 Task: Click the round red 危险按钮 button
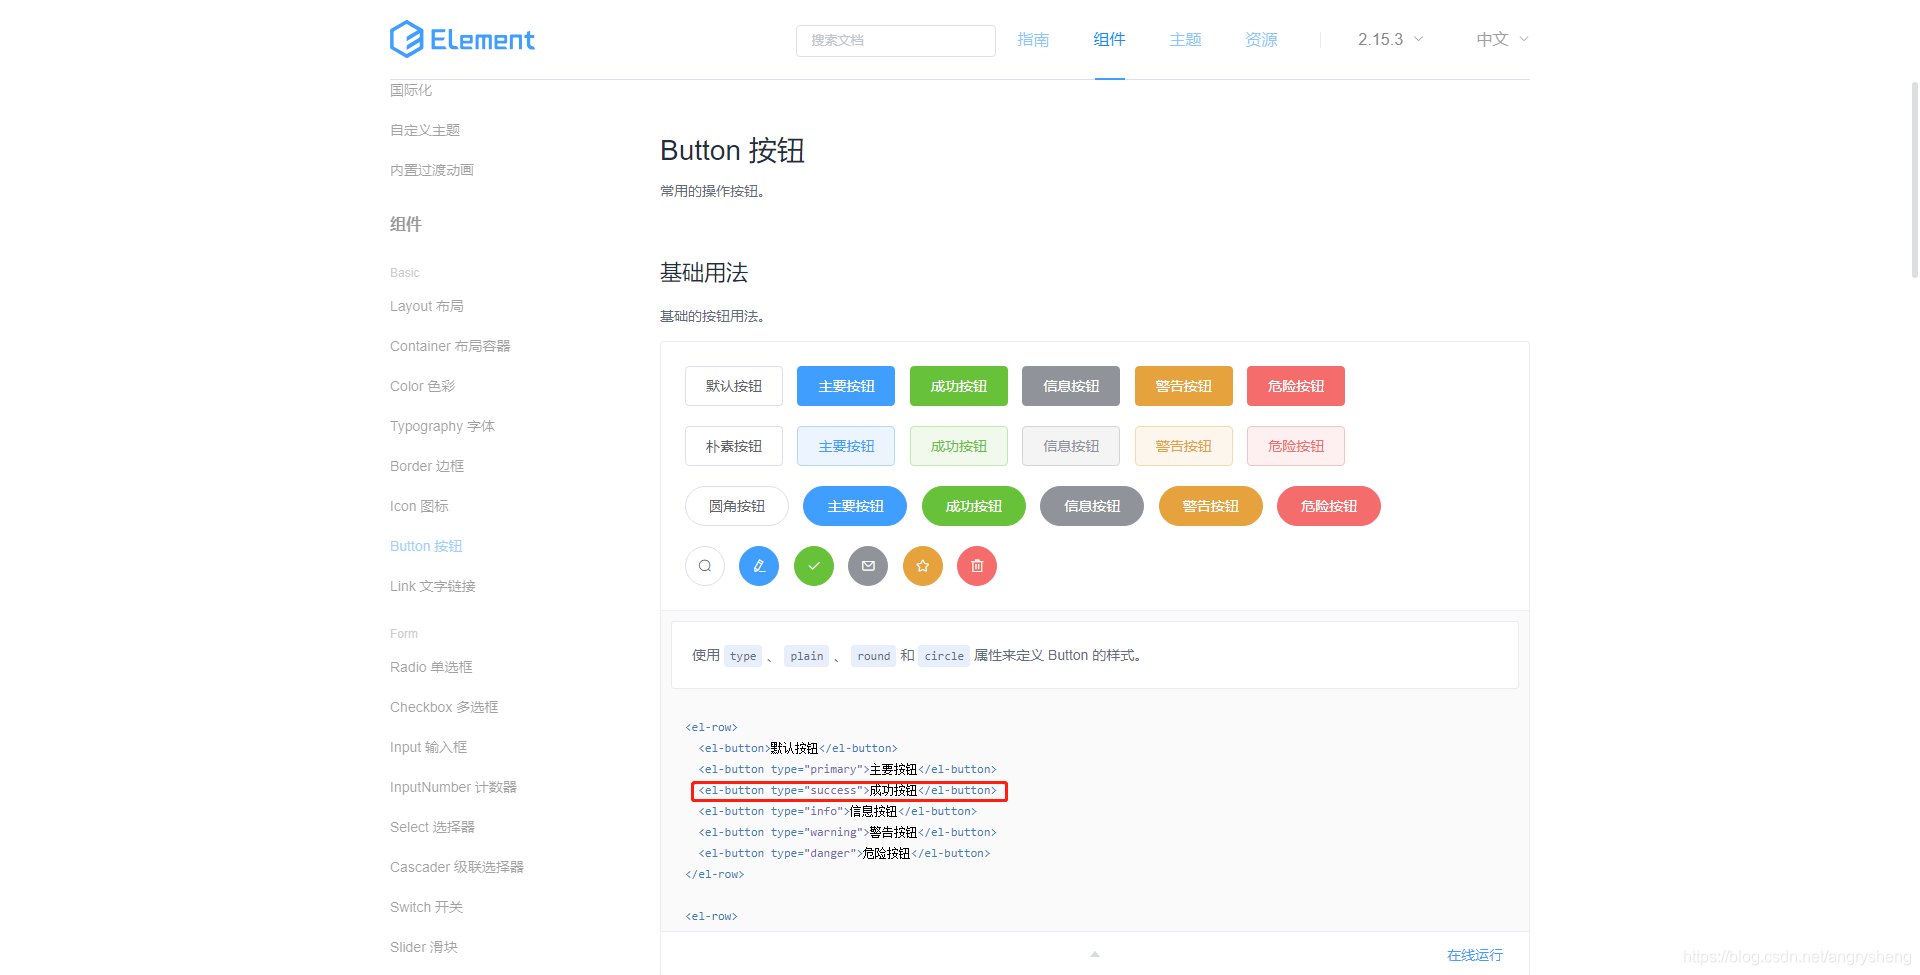[x=1329, y=506]
